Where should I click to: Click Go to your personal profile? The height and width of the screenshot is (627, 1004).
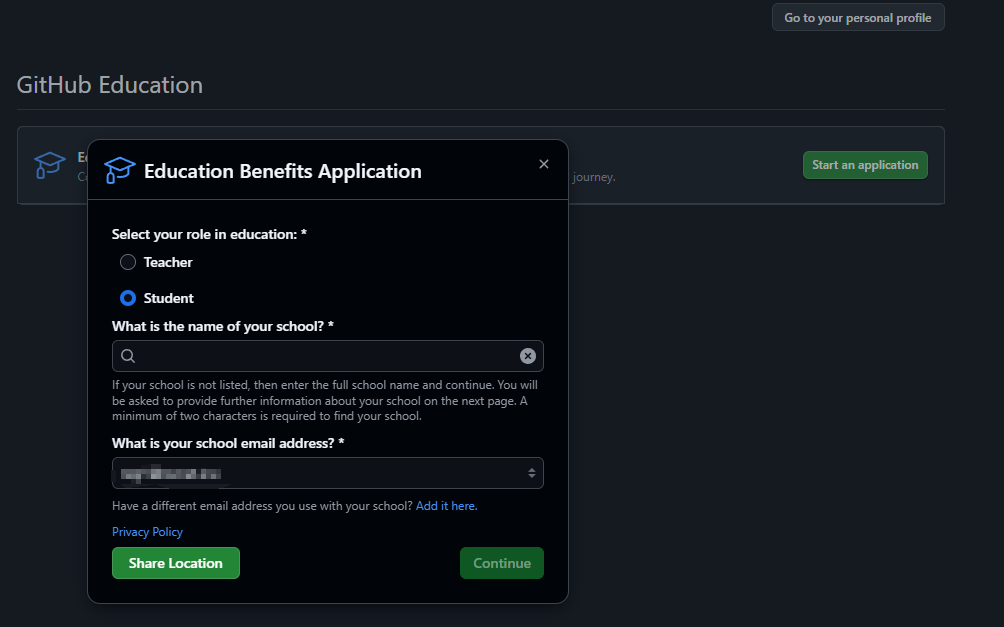point(857,18)
